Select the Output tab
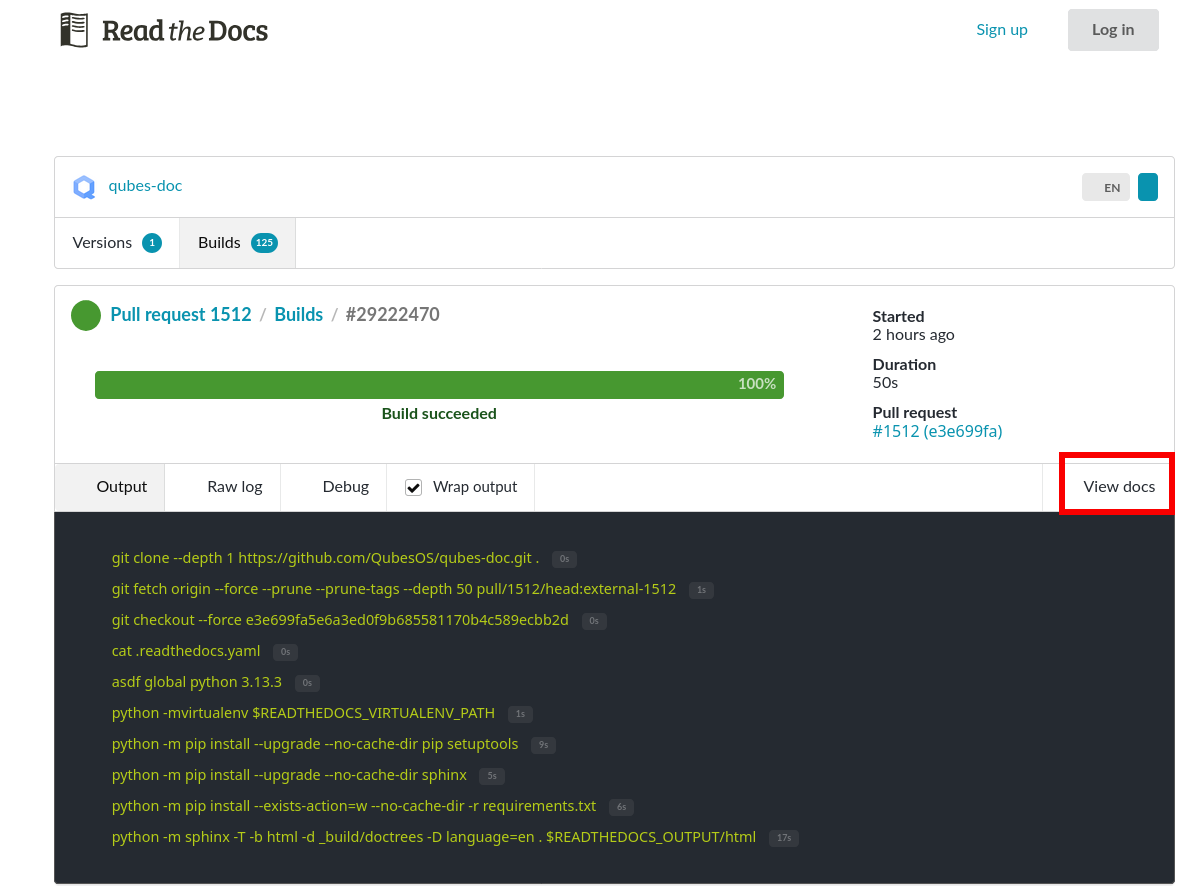The image size is (1191, 886). (121, 487)
